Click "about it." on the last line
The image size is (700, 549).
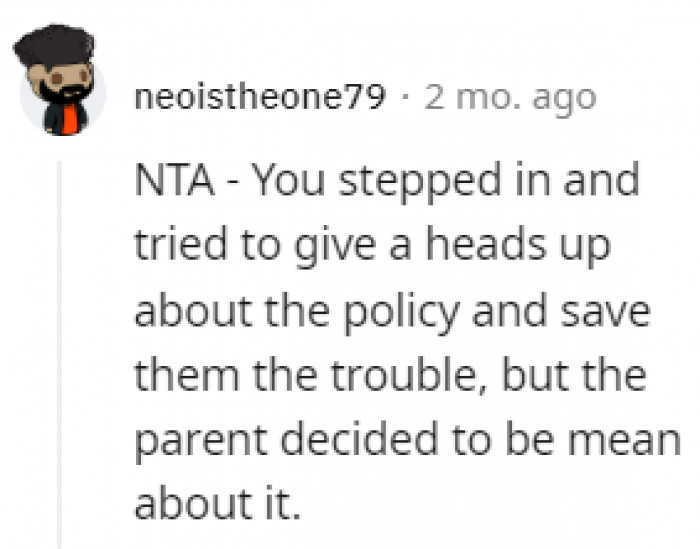pos(217,499)
